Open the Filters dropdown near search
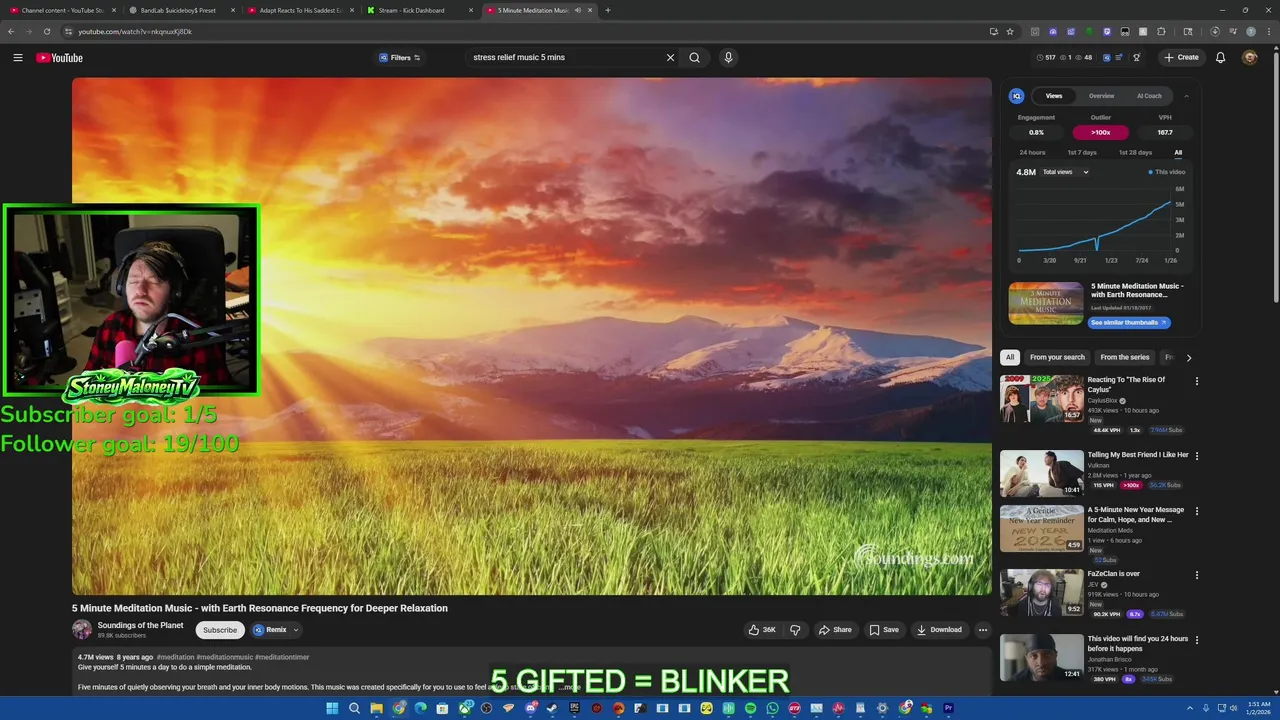1280x720 pixels. [x=400, y=57]
